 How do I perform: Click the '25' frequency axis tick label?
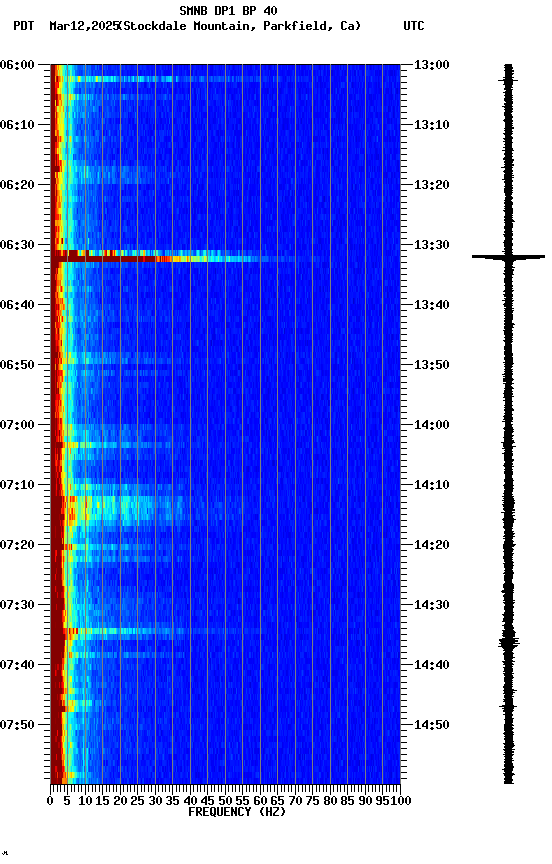[x=137, y=802]
